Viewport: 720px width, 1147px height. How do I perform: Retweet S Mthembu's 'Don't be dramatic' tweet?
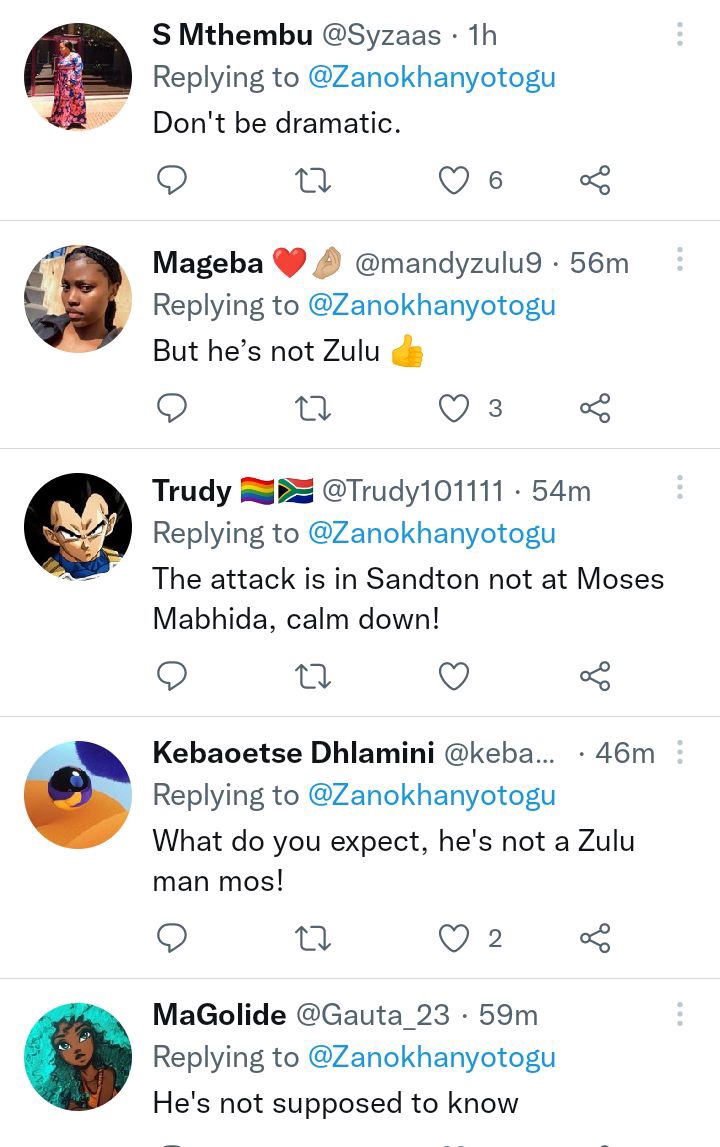pos(314,180)
